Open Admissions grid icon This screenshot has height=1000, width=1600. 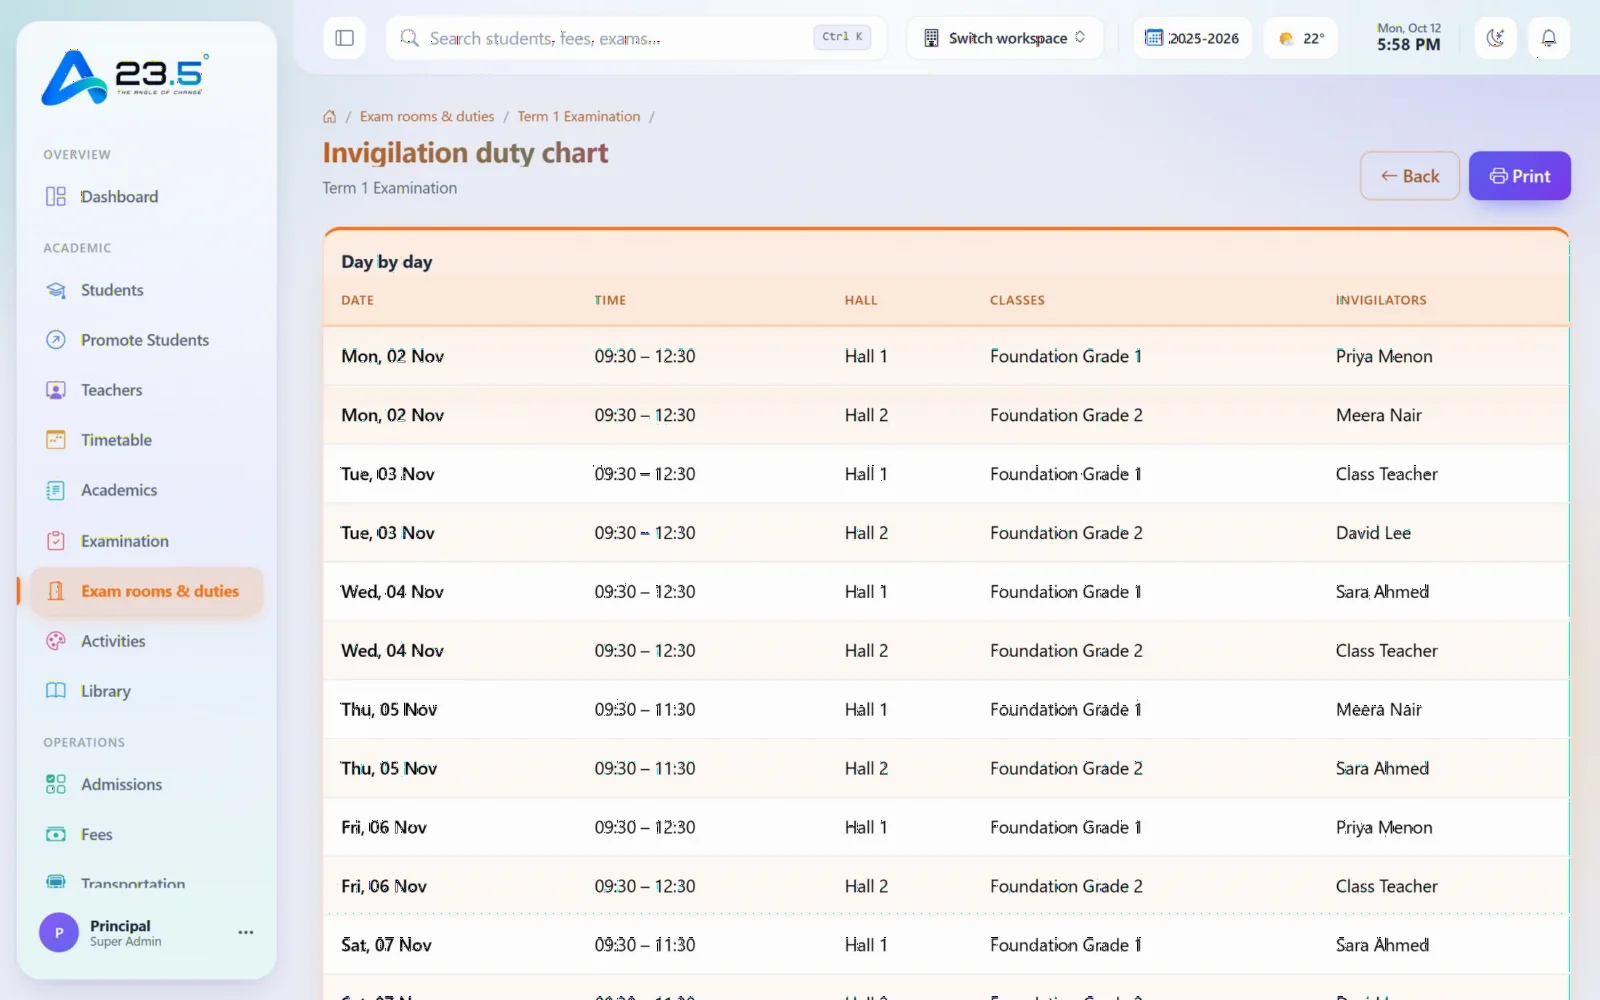56,784
